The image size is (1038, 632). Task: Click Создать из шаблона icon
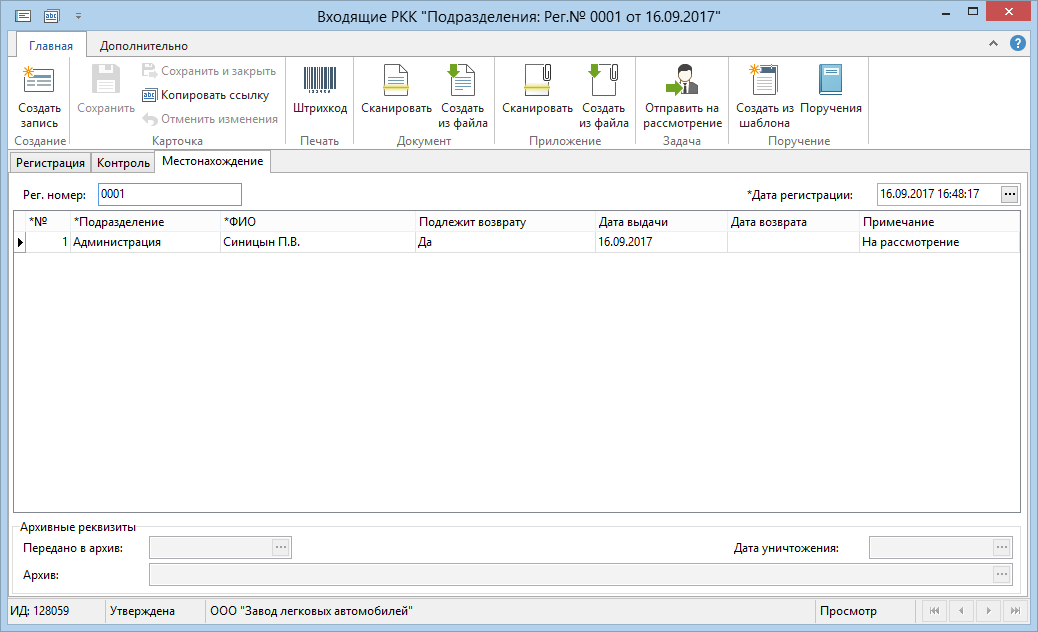[764, 80]
